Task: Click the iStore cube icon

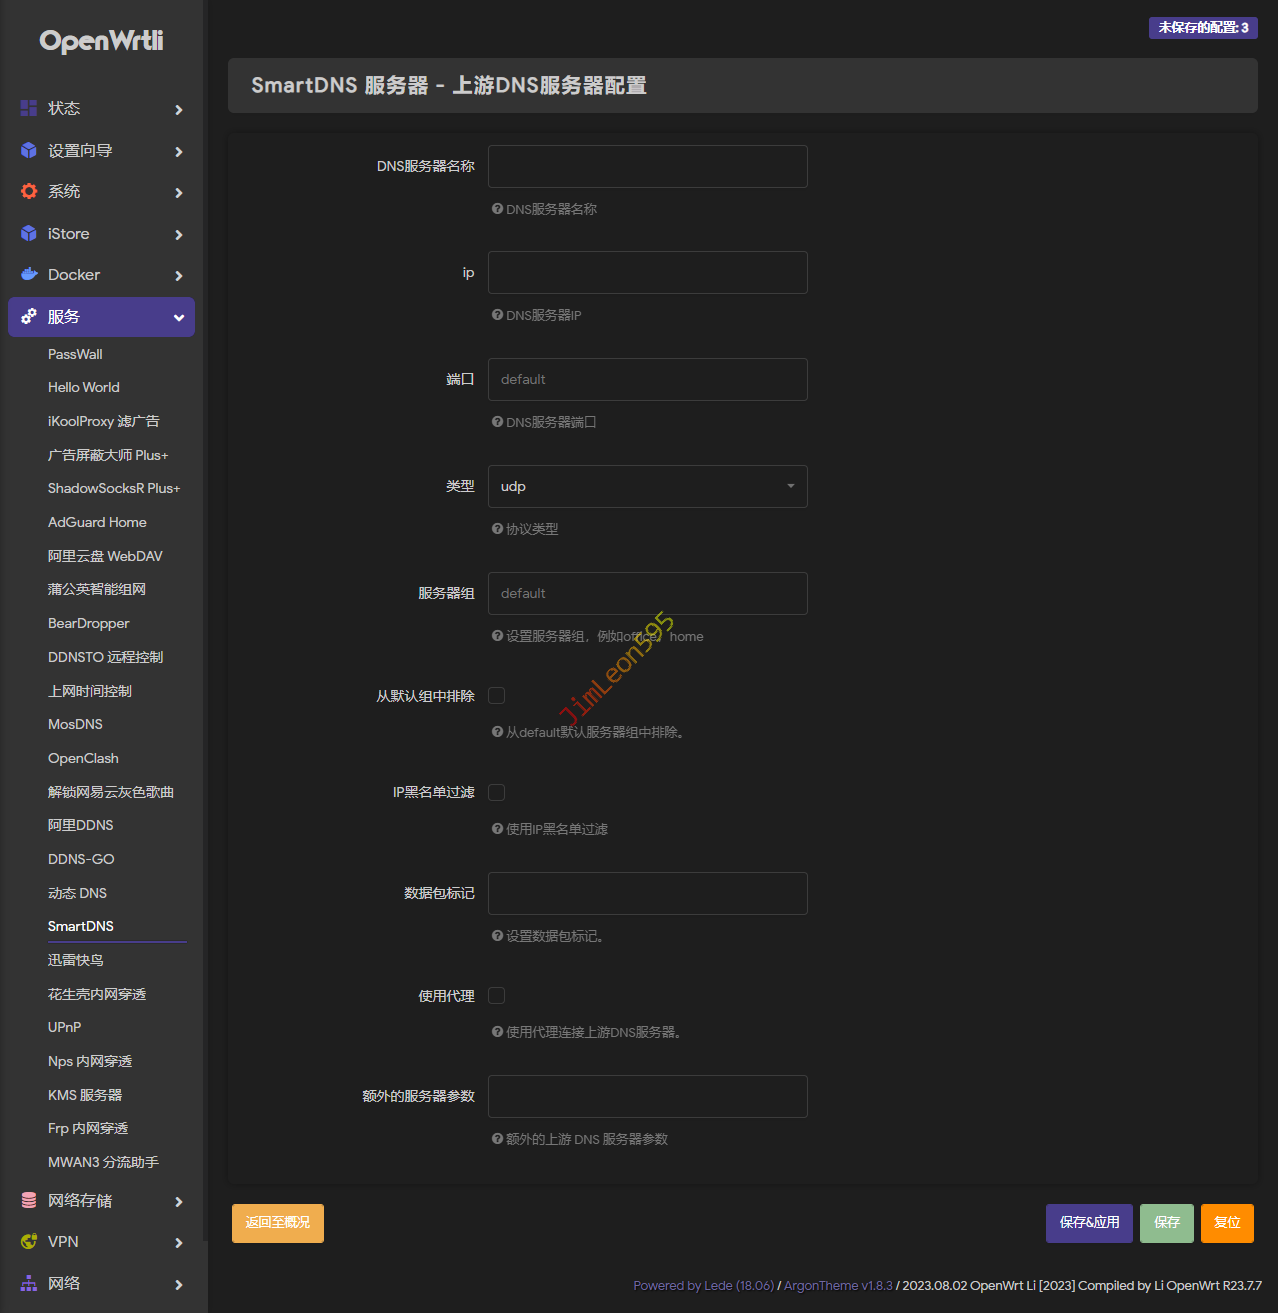Action: pos(29,233)
